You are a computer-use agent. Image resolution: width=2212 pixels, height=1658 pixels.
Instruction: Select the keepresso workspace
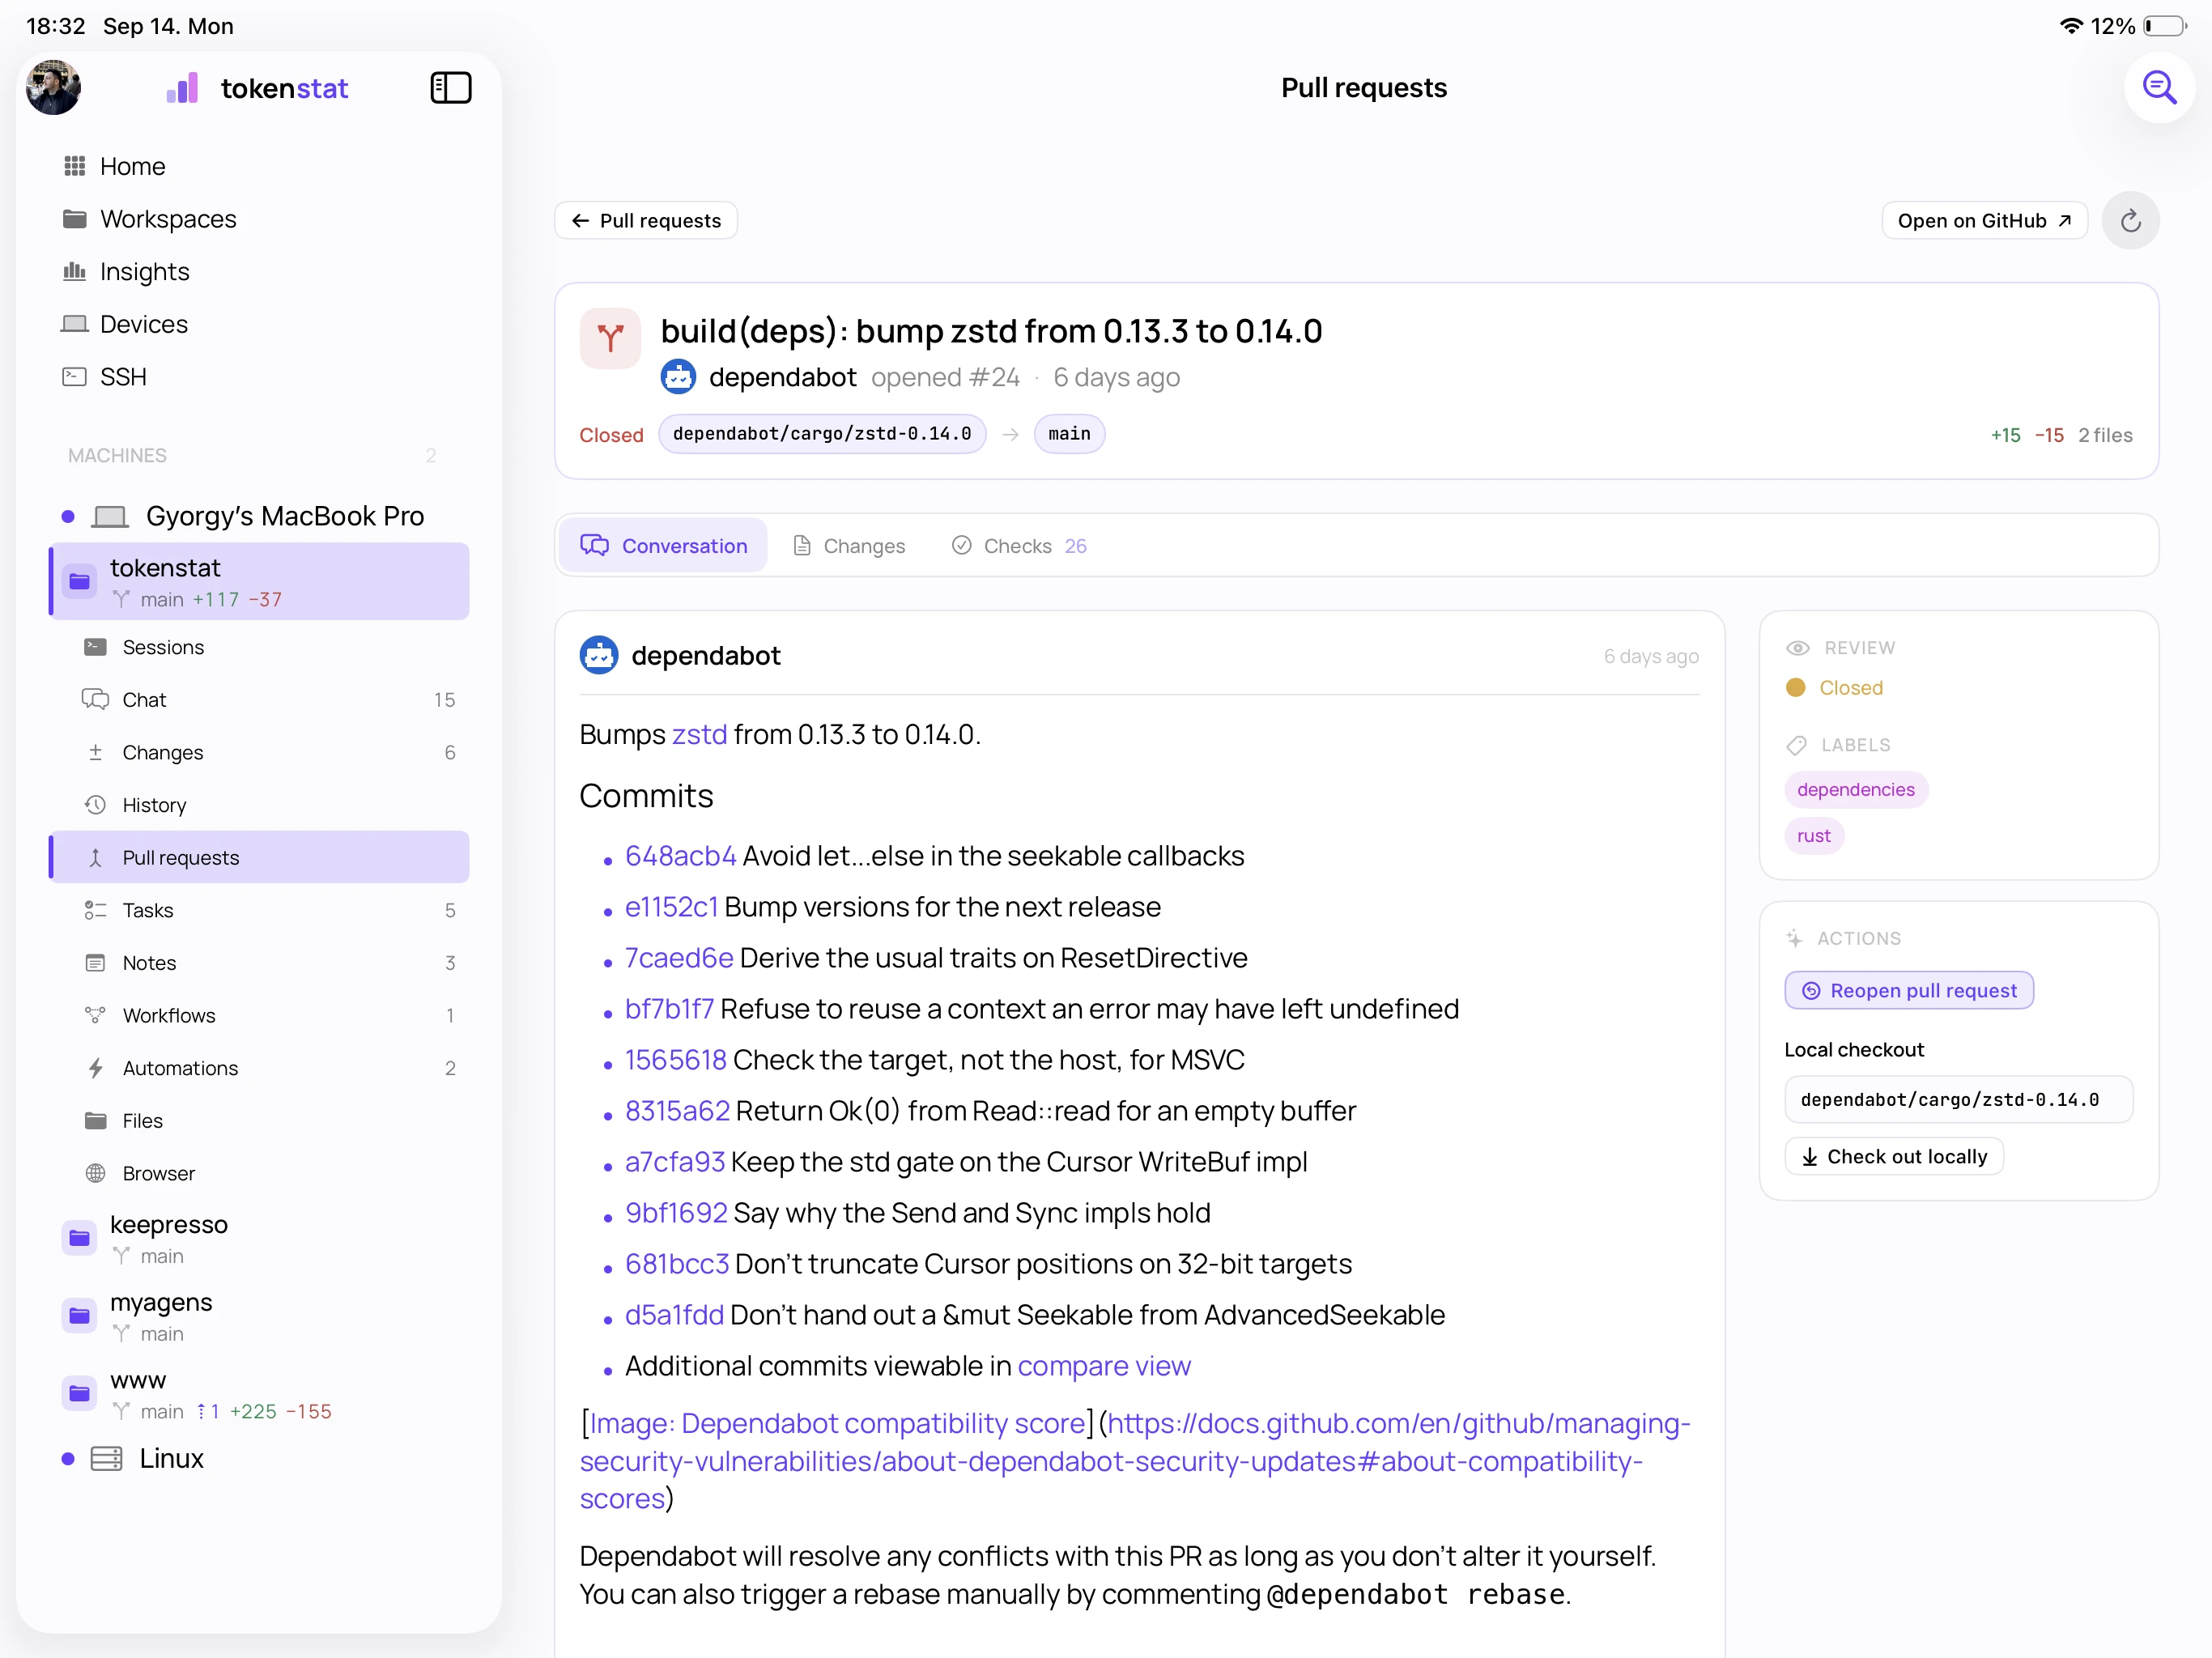(x=259, y=1239)
